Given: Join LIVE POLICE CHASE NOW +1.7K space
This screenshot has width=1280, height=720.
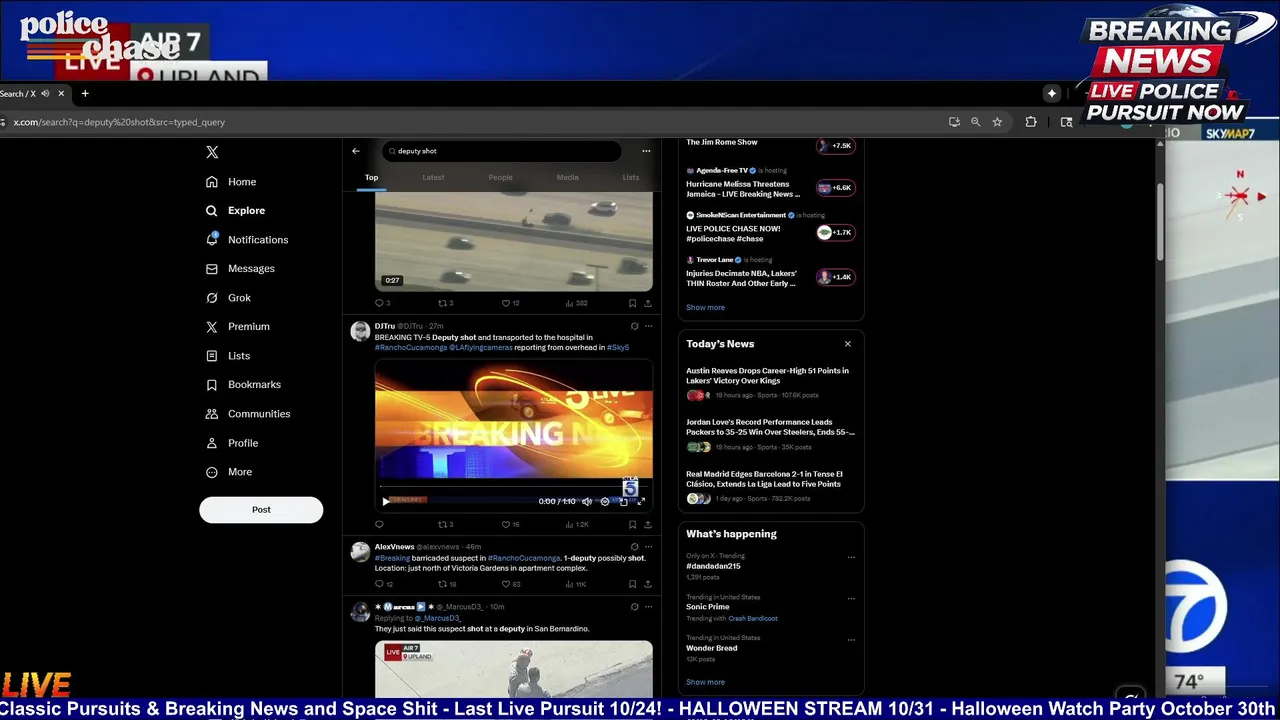Looking at the screenshot, I should [836, 232].
